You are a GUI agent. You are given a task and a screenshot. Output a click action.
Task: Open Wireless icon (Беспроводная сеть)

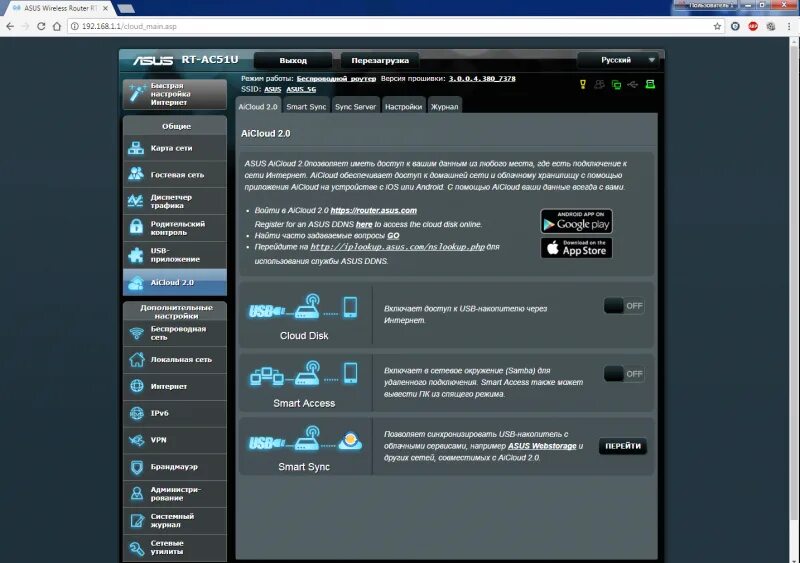click(x=136, y=333)
